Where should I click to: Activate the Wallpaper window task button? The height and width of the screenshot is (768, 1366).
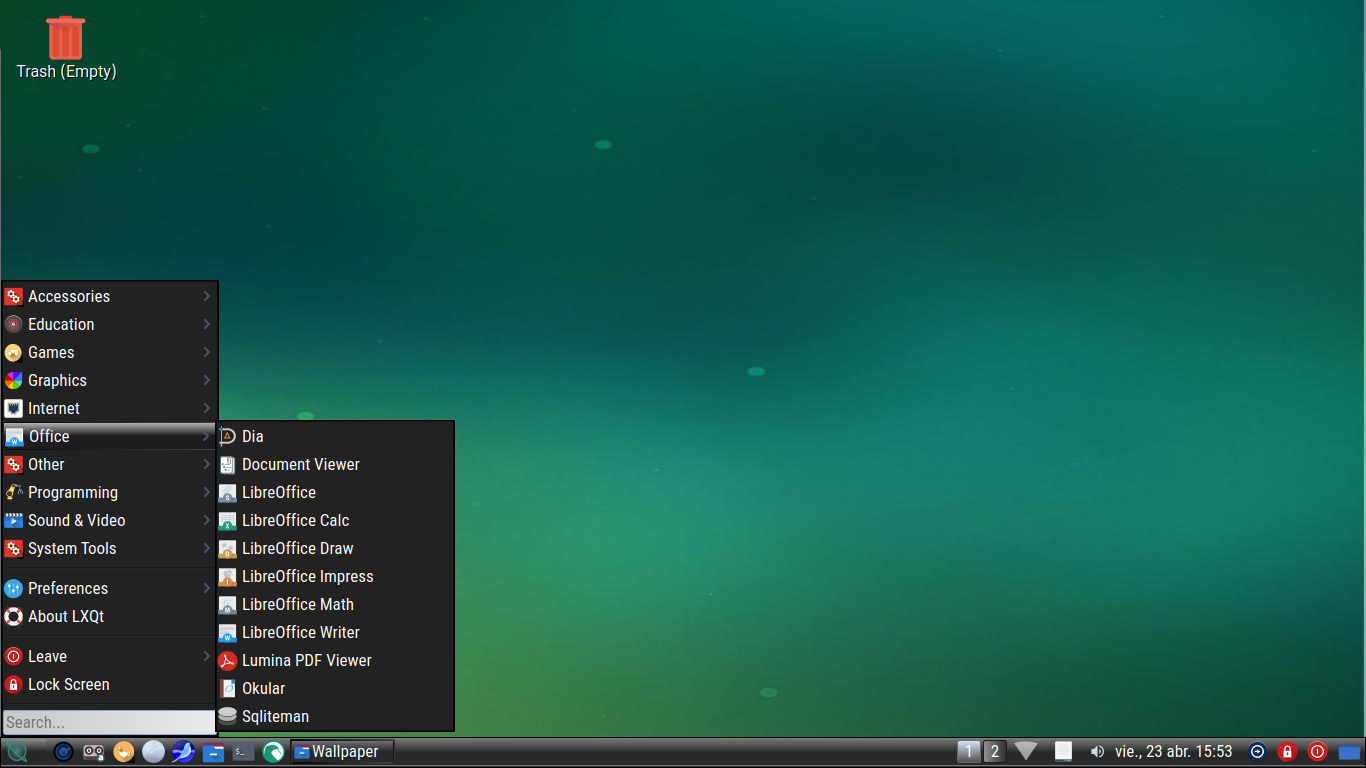pos(342,752)
